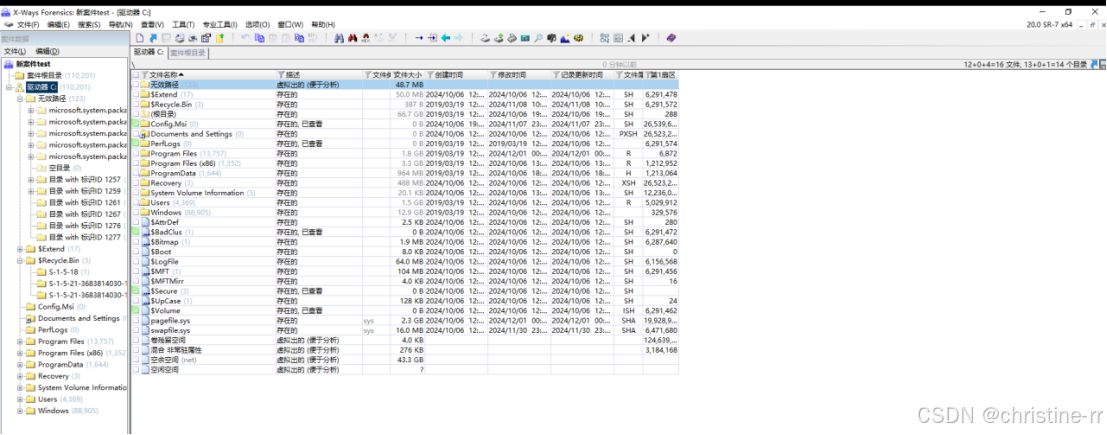Open the 帮助(H) menu

point(321,25)
